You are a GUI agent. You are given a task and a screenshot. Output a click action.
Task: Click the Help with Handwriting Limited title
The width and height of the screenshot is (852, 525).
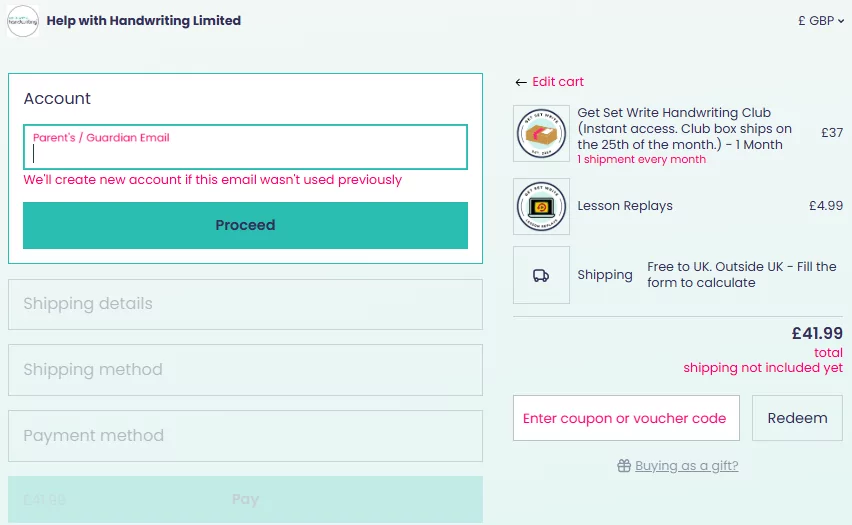point(143,21)
